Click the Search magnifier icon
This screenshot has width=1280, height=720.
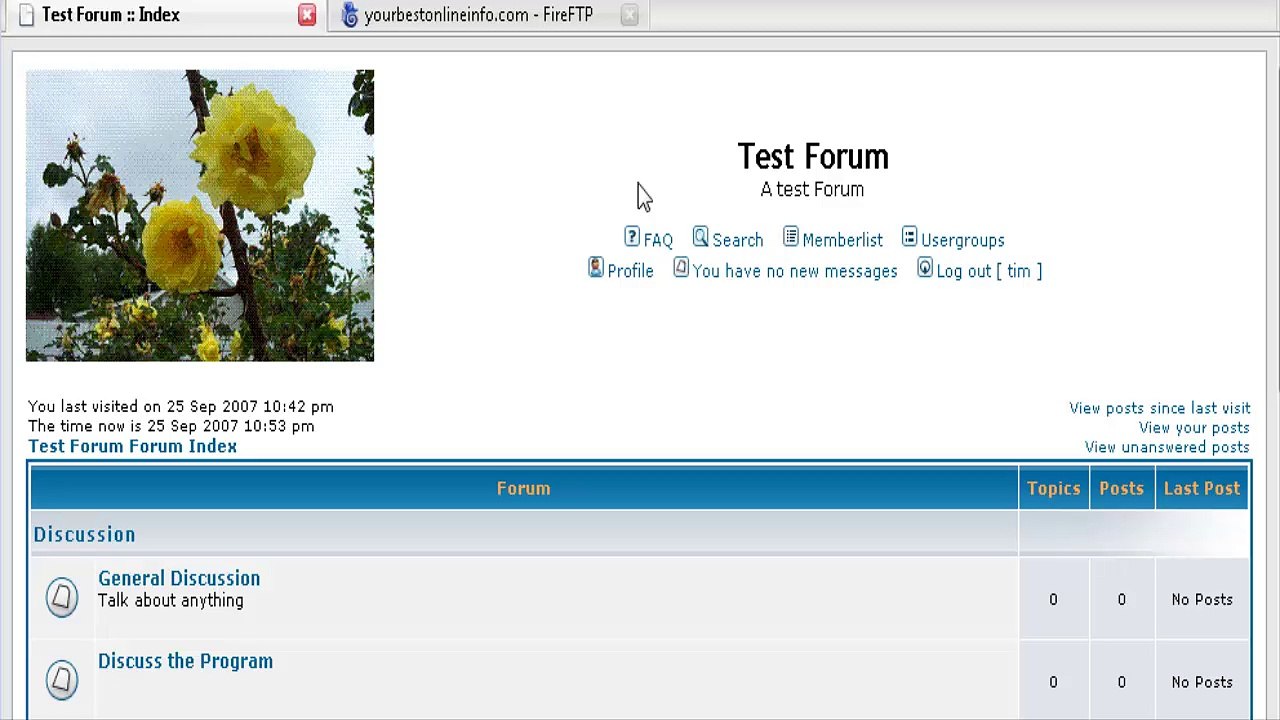[x=700, y=237]
